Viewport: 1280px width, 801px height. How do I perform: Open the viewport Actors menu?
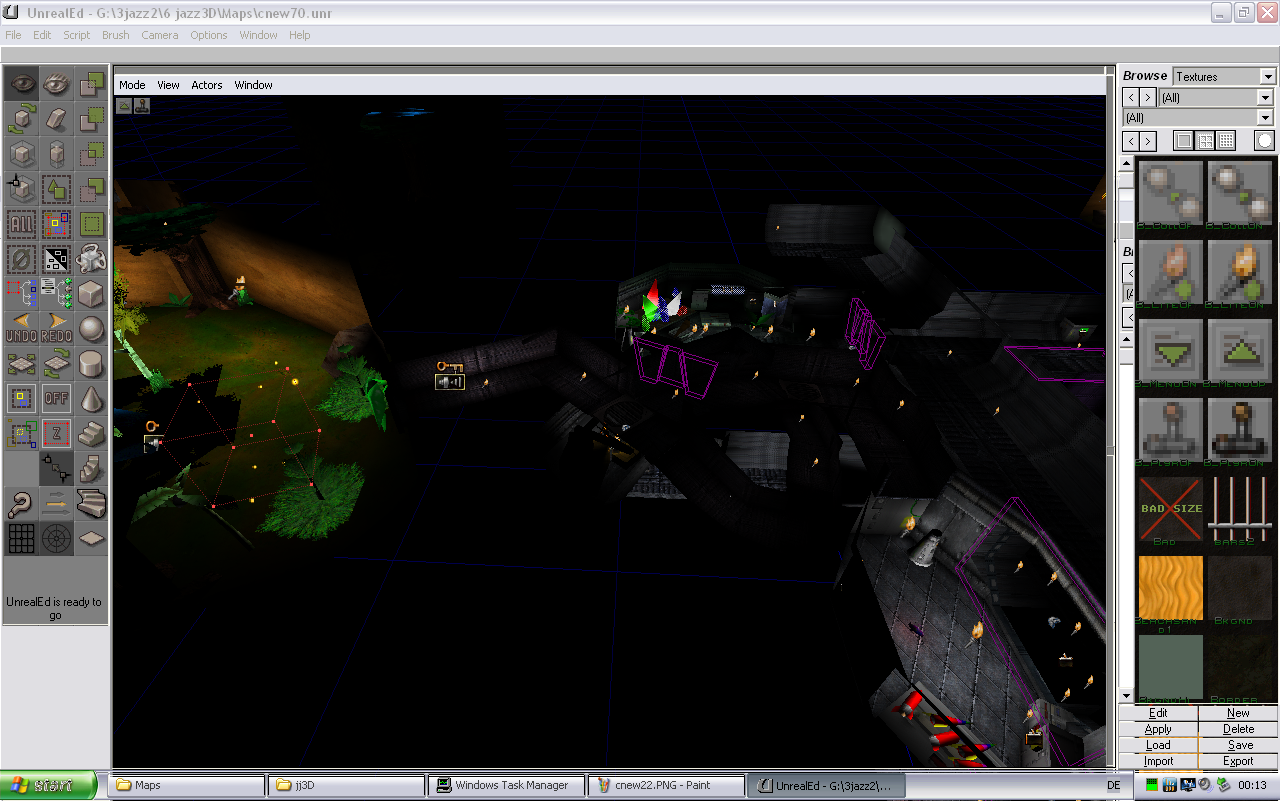[x=207, y=85]
